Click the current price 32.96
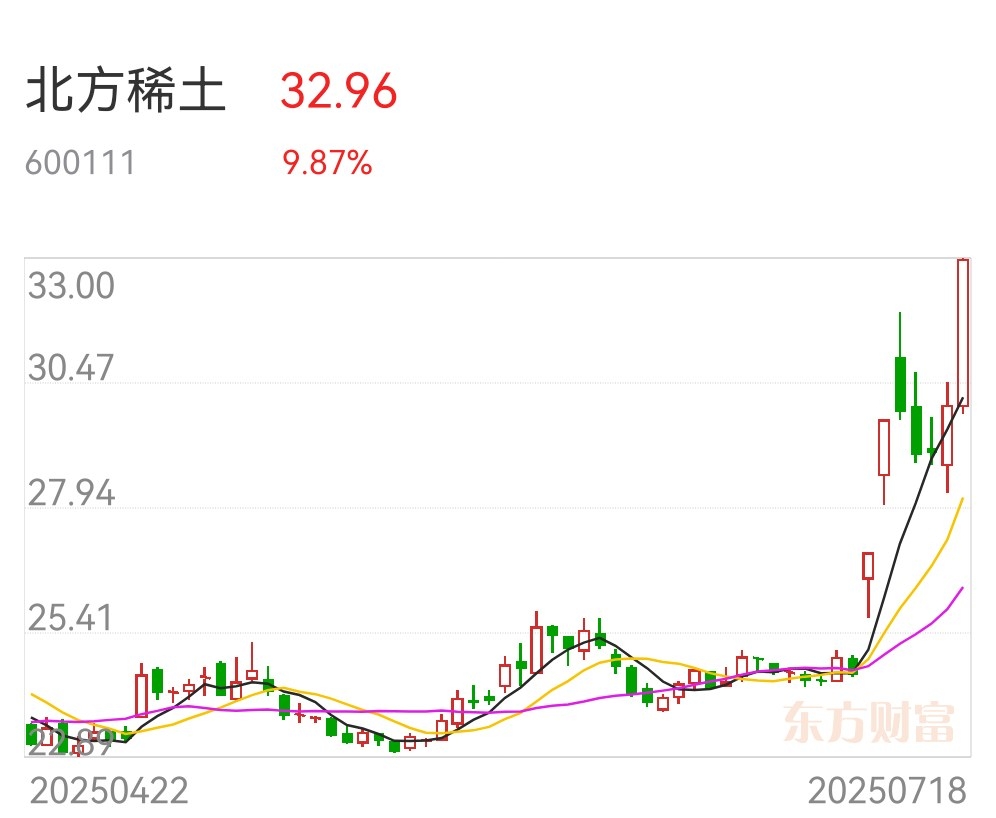This screenshot has height=818, width=996. click(339, 91)
